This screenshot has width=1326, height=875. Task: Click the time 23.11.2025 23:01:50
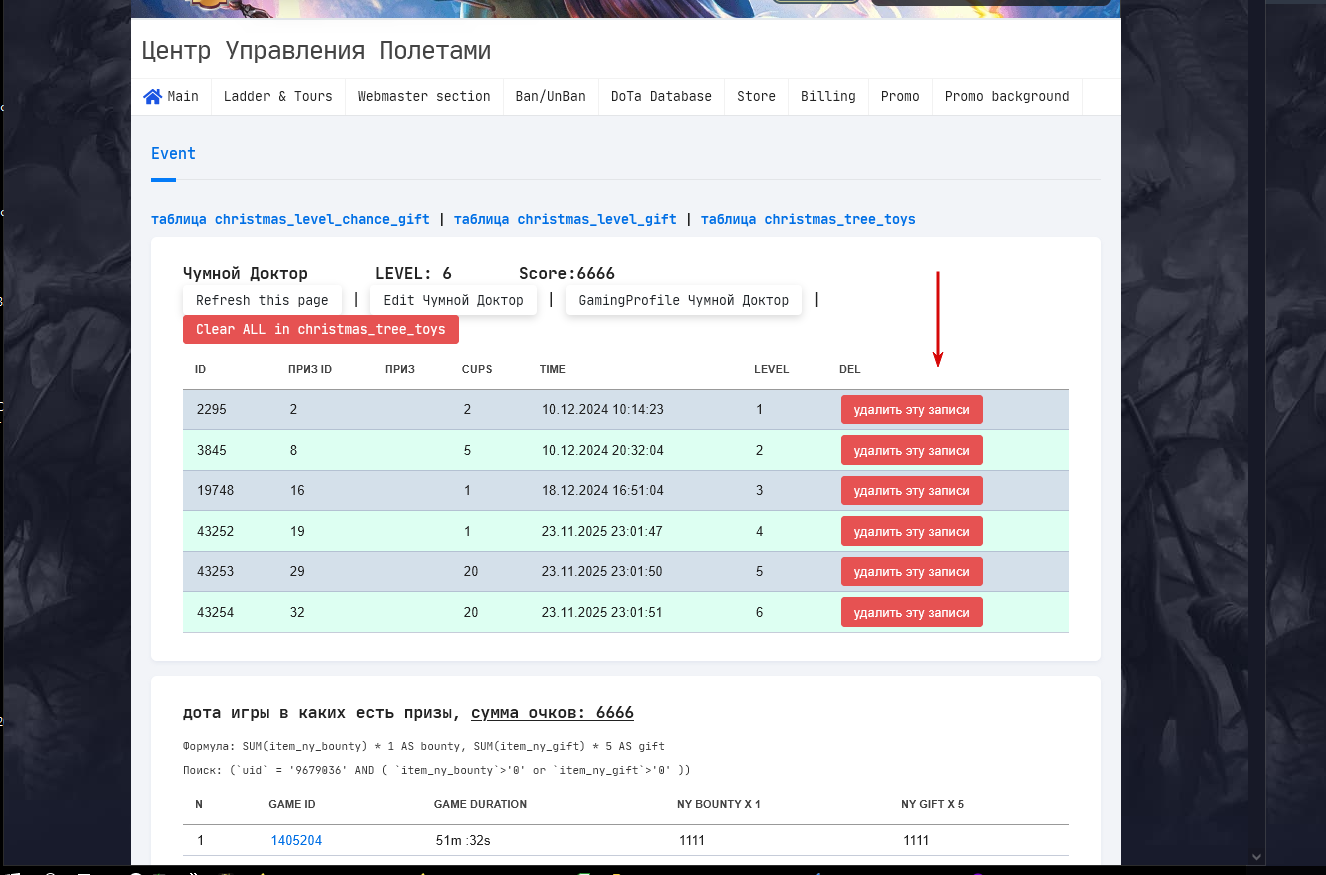tap(603, 572)
